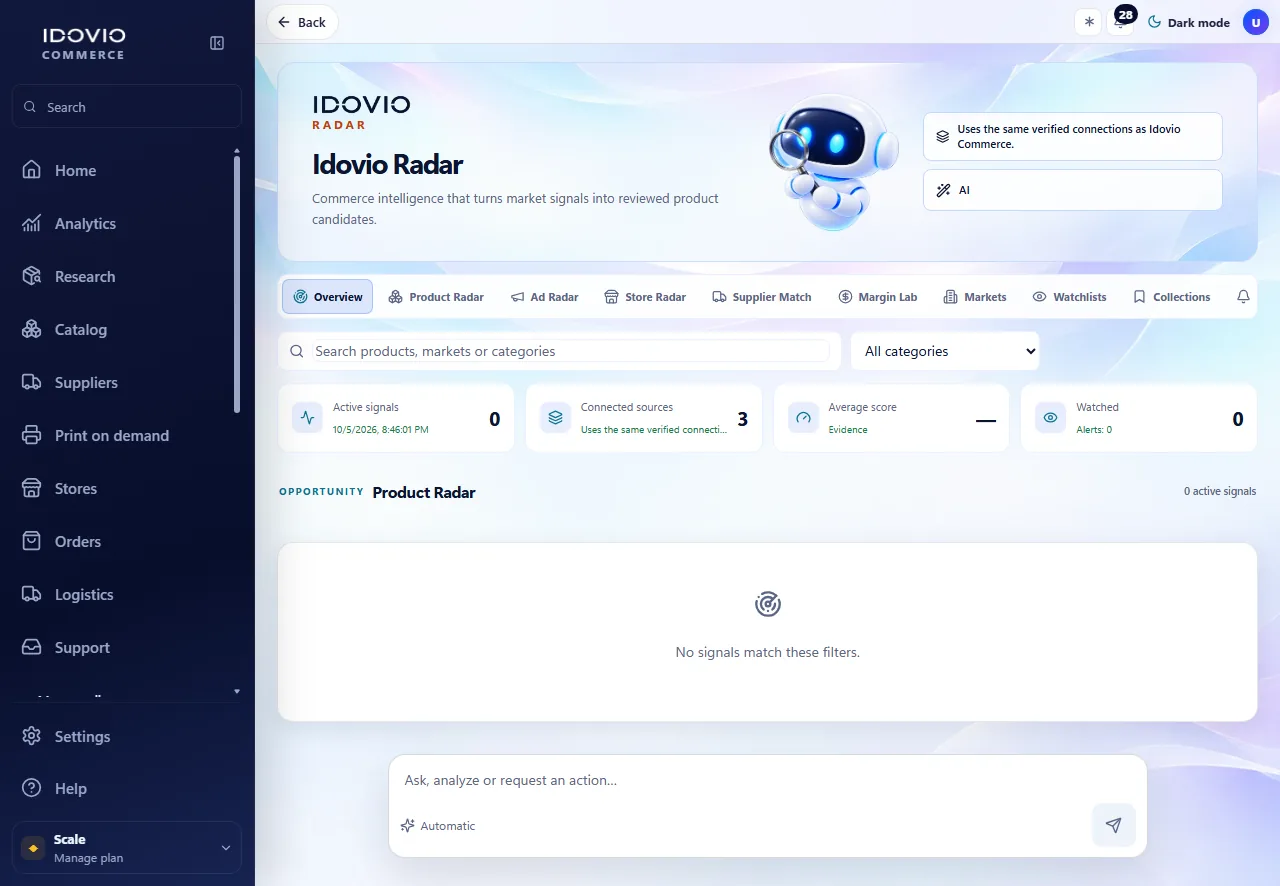Click the AI button in banner
1280x886 pixels.
[1072, 190]
